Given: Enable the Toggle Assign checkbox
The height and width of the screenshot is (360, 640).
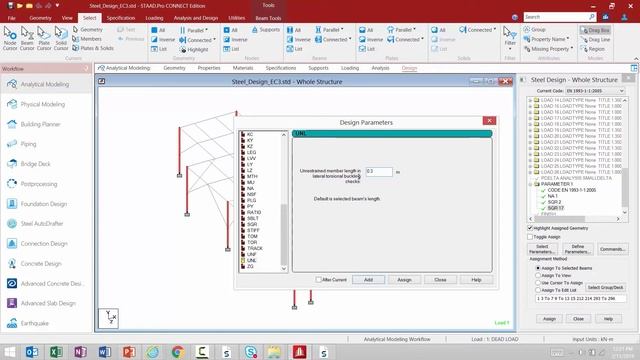Looking at the screenshot, I should 530,237.
